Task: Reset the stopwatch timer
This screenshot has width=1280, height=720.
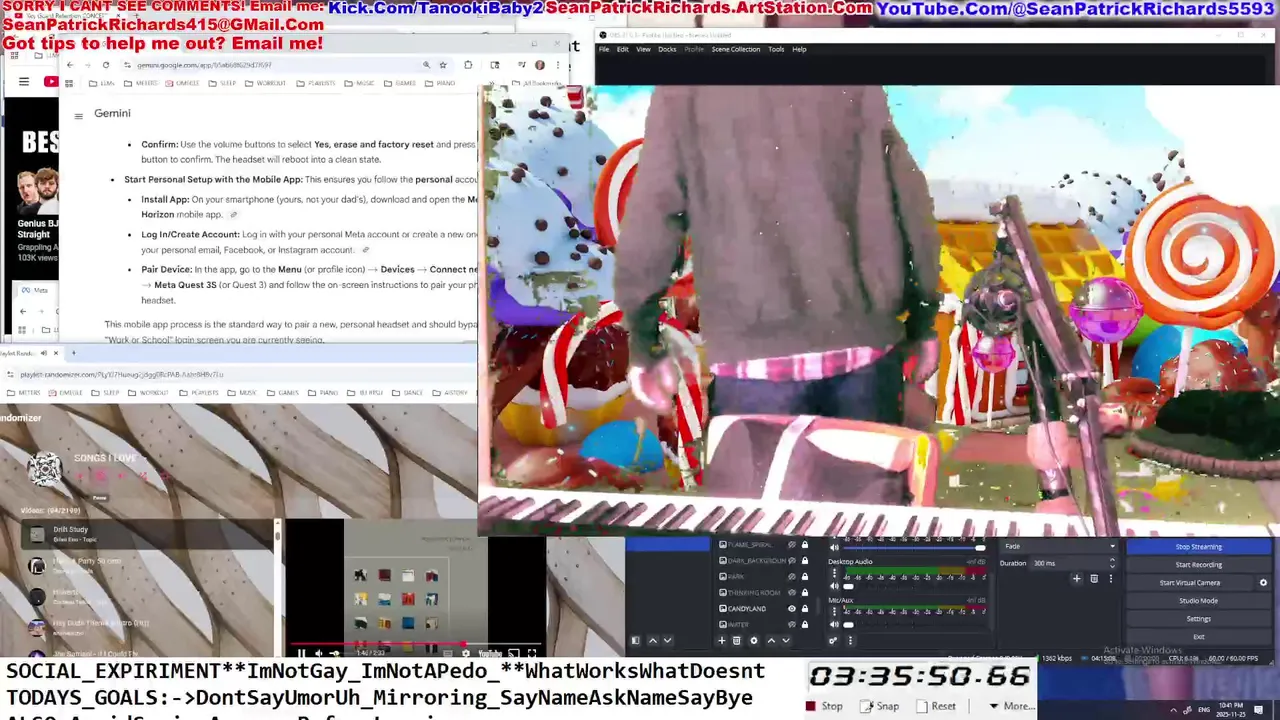Action: pyautogui.click(x=936, y=706)
